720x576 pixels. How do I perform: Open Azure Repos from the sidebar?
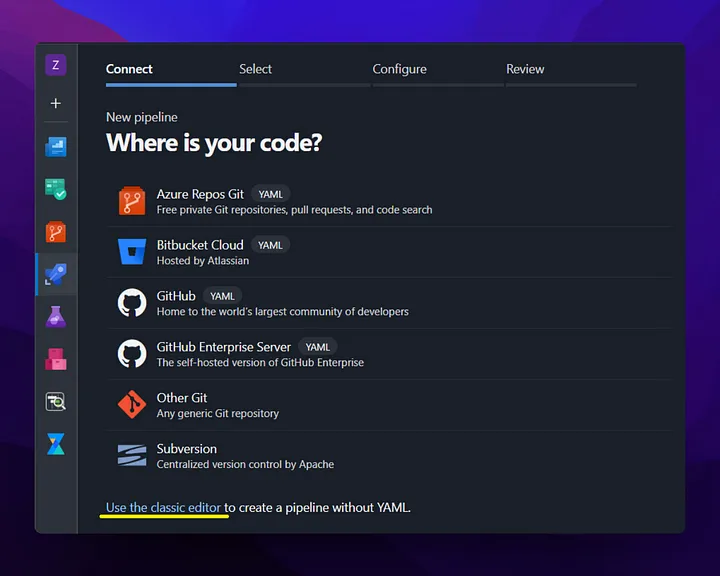[56, 232]
